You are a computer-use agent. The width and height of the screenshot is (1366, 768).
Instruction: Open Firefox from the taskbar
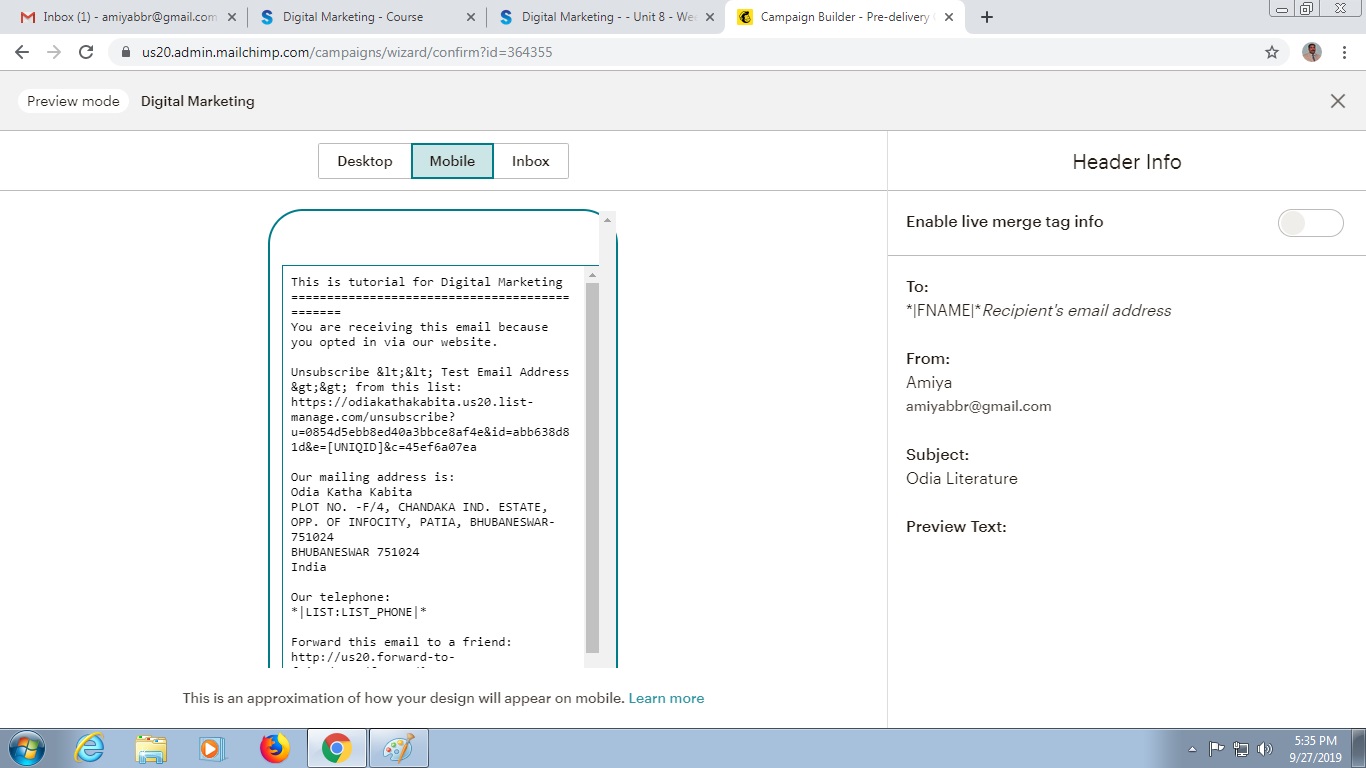tap(273, 748)
